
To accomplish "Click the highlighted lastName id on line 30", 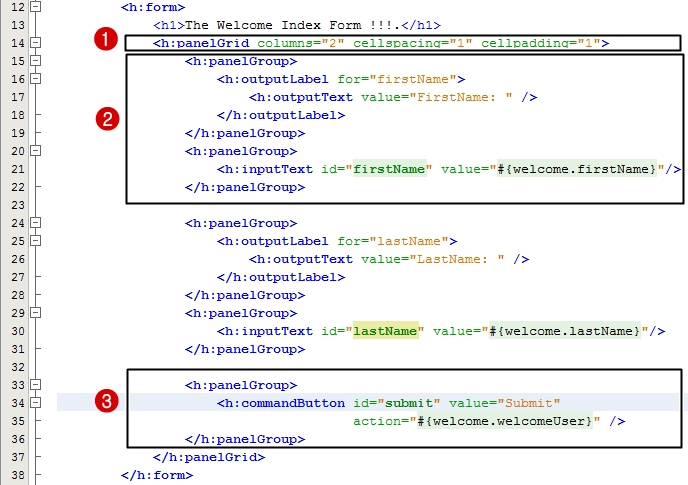I will coord(385,331).
